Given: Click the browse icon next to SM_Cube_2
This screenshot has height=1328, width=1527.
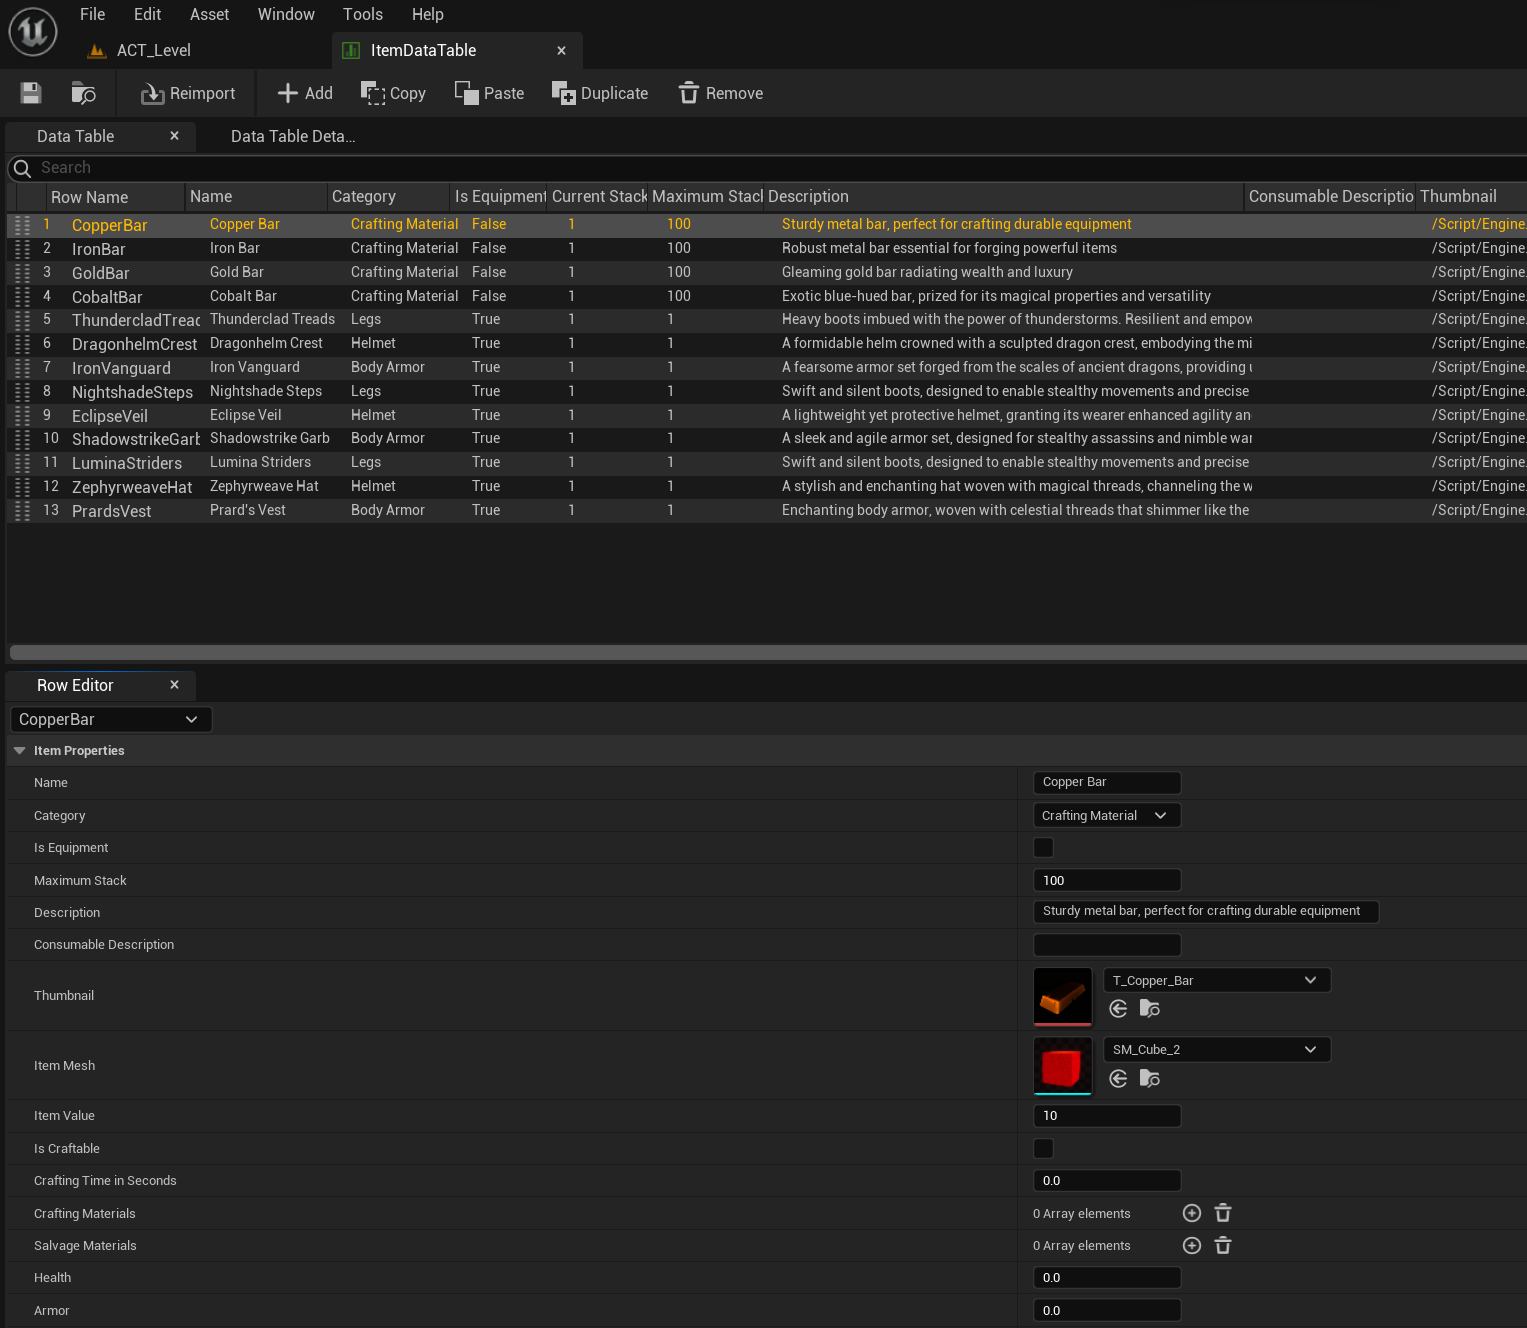Looking at the screenshot, I should pyautogui.click(x=1149, y=1079).
